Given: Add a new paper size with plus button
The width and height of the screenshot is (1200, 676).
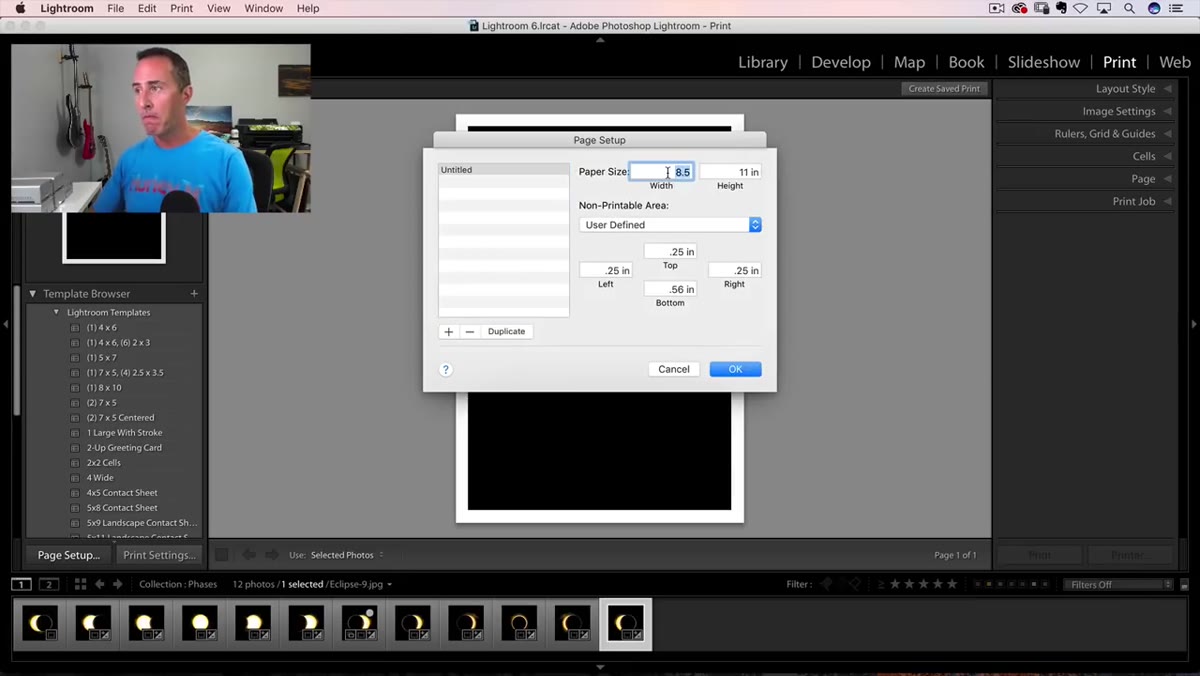Looking at the screenshot, I should click(448, 331).
